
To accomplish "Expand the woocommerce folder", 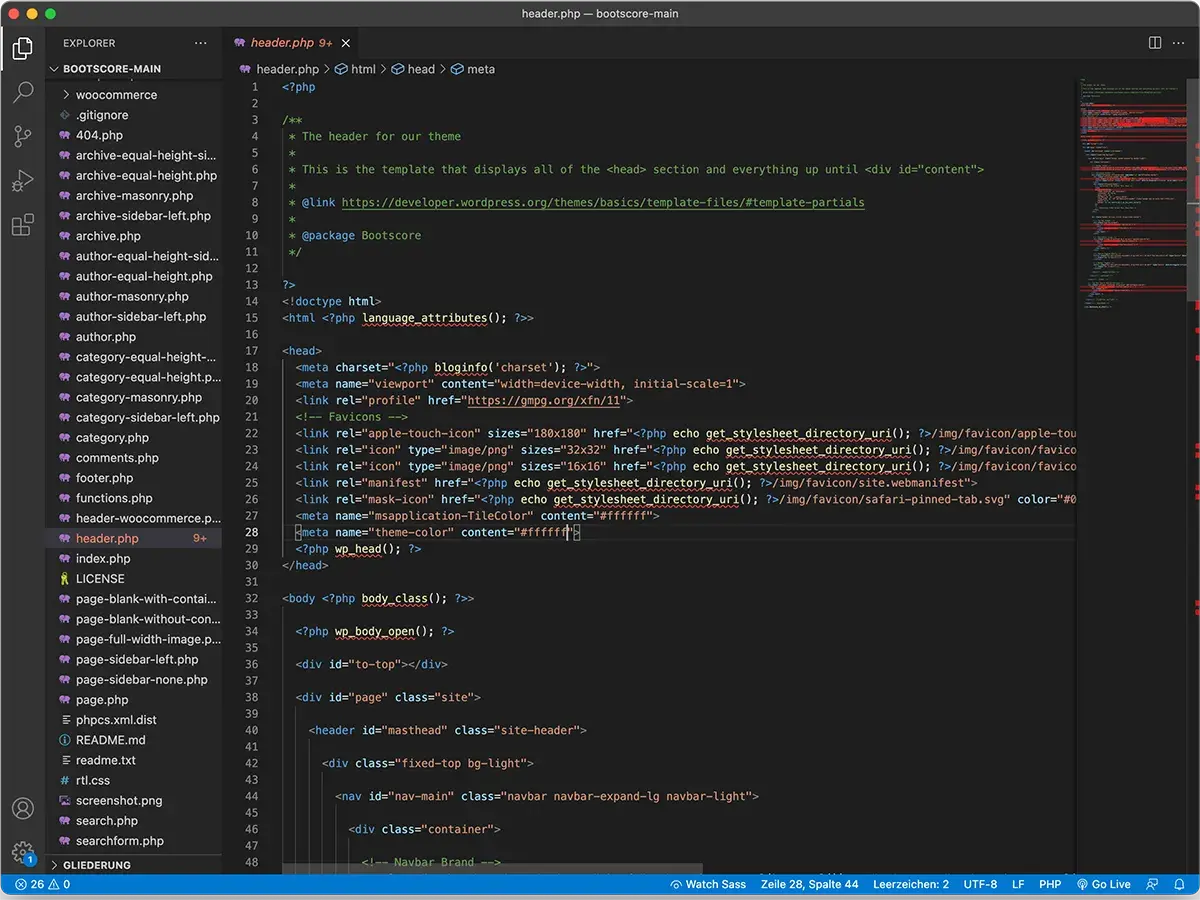I will 134,95.
